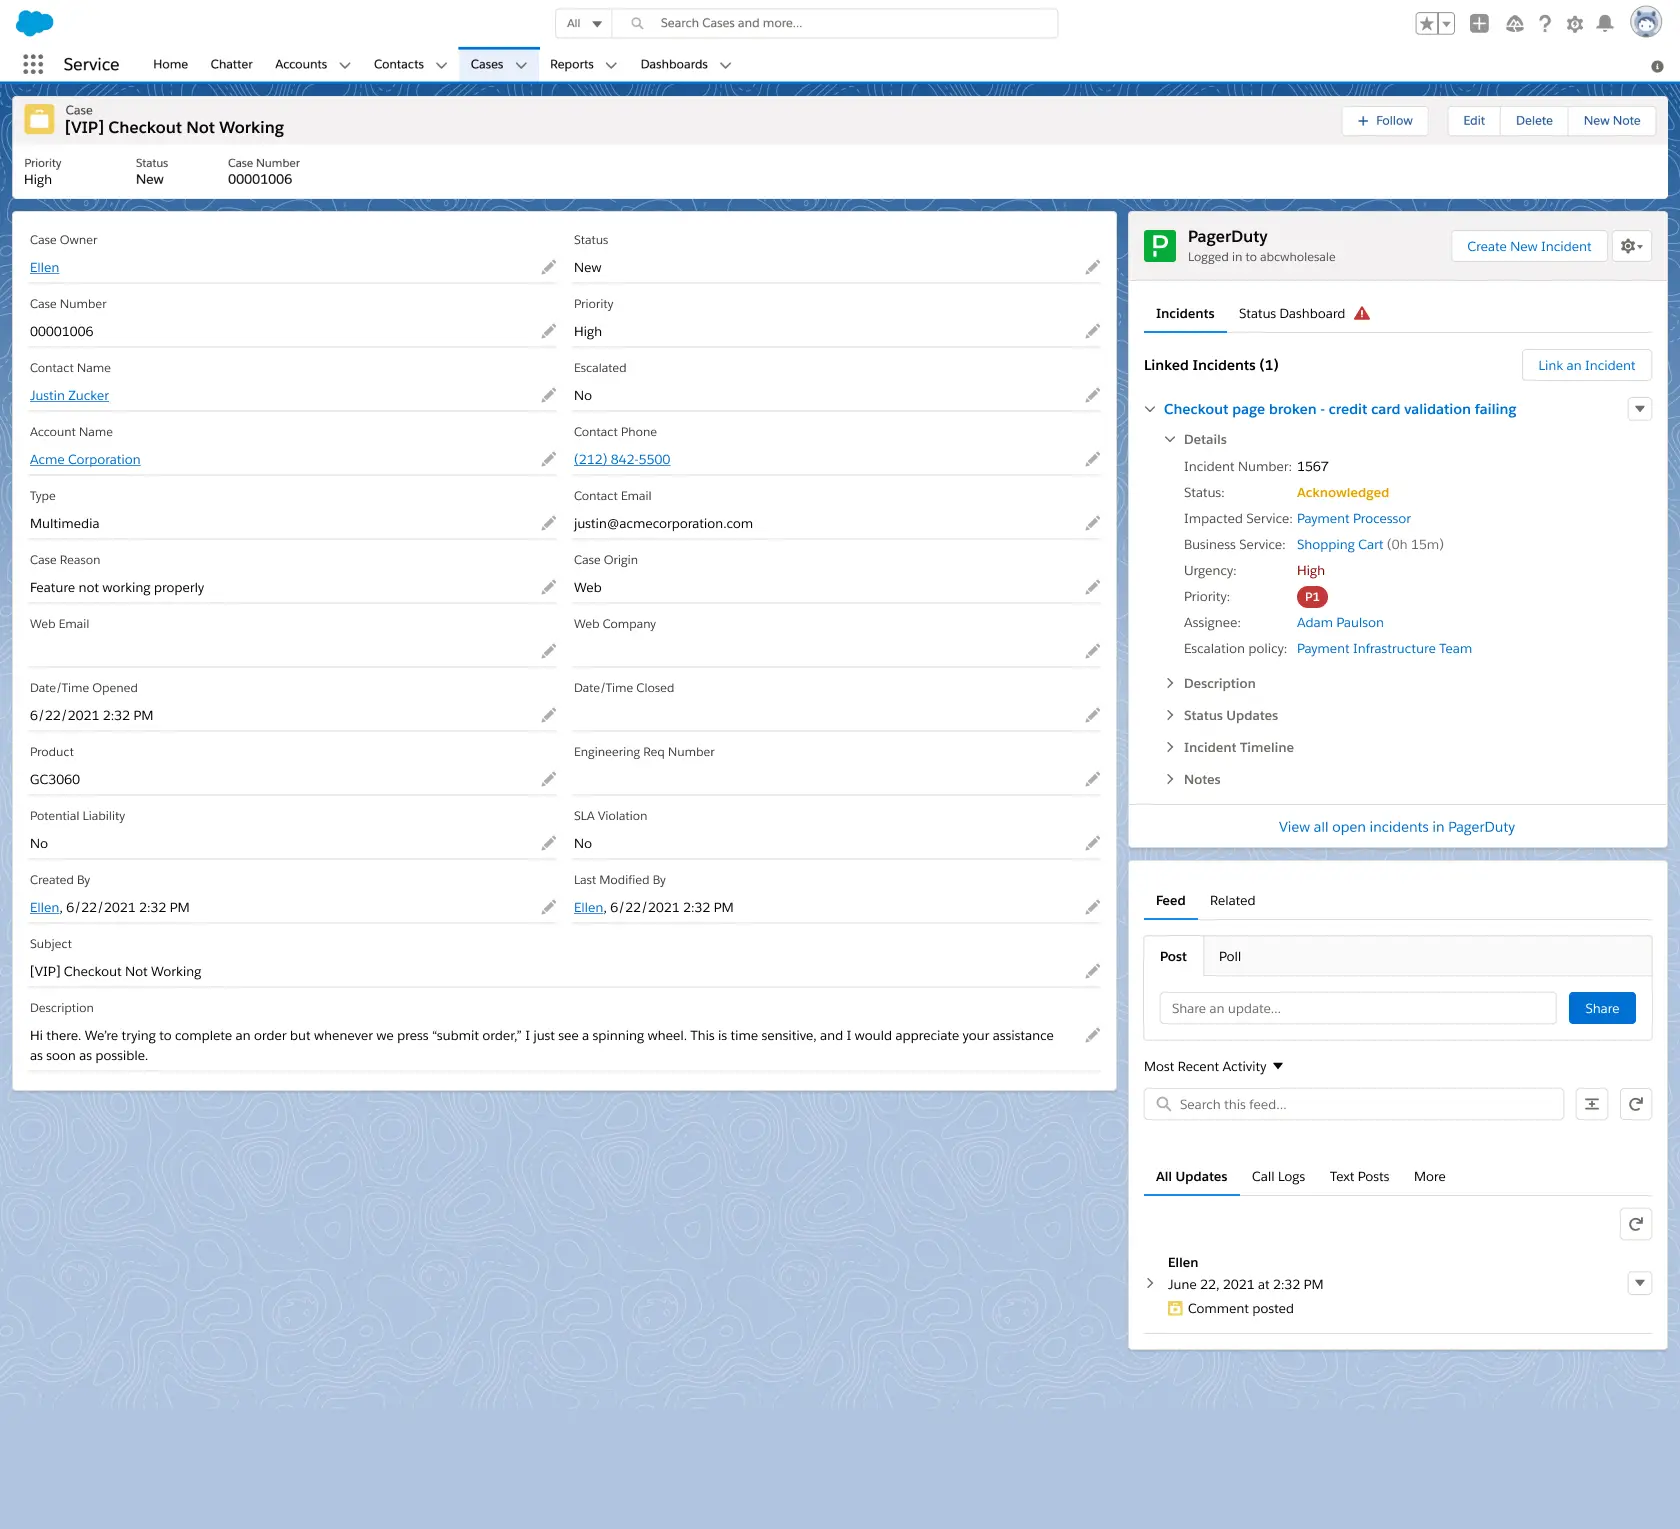Edit the Case Owner field pencil
This screenshot has width=1680, height=1529.
point(548,267)
